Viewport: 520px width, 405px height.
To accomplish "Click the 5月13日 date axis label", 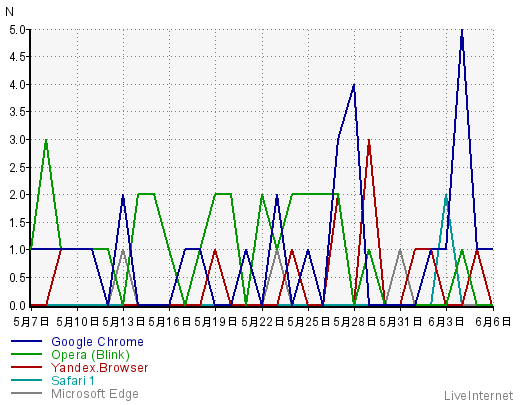I will (x=123, y=322).
